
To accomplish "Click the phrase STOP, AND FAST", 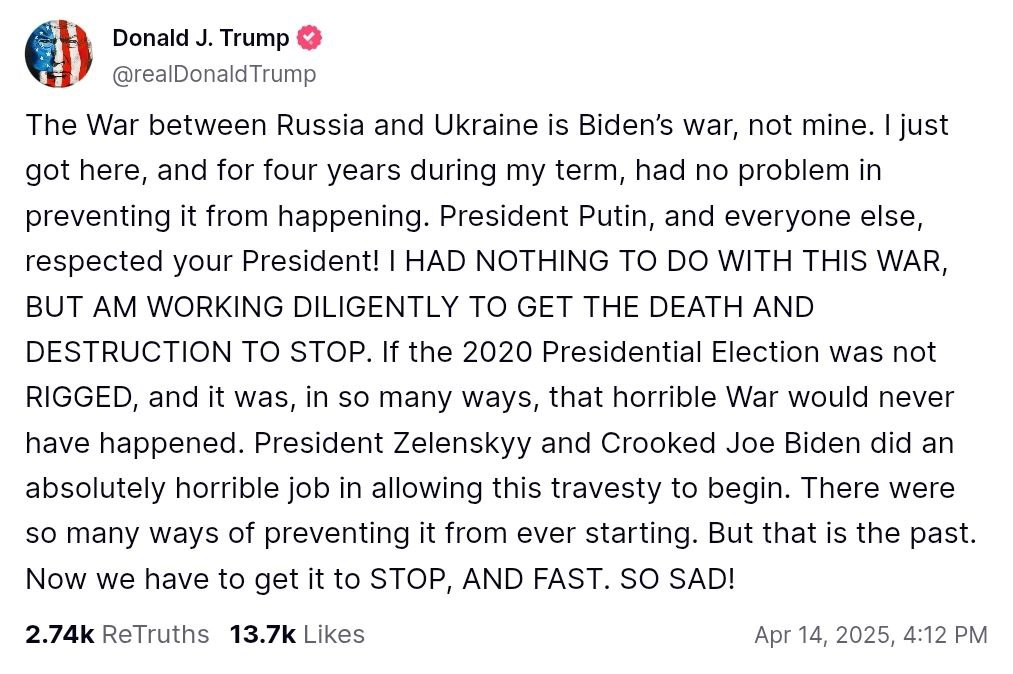I will coord(484,578).
